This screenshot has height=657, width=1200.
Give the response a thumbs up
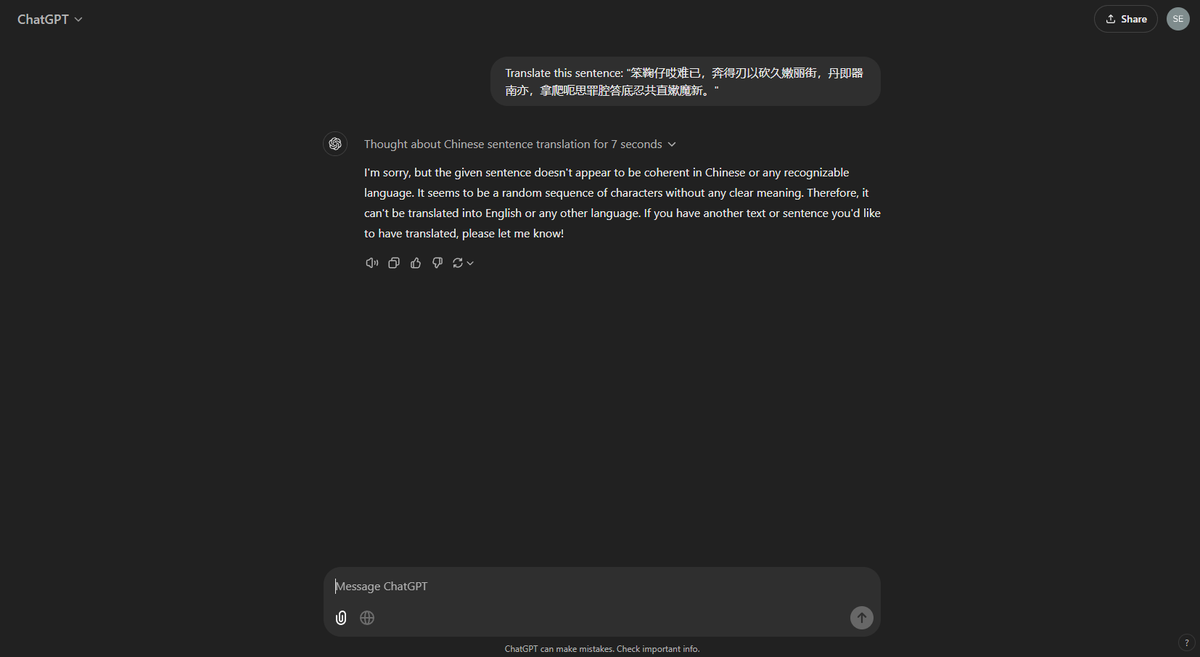tap(416, 263)
